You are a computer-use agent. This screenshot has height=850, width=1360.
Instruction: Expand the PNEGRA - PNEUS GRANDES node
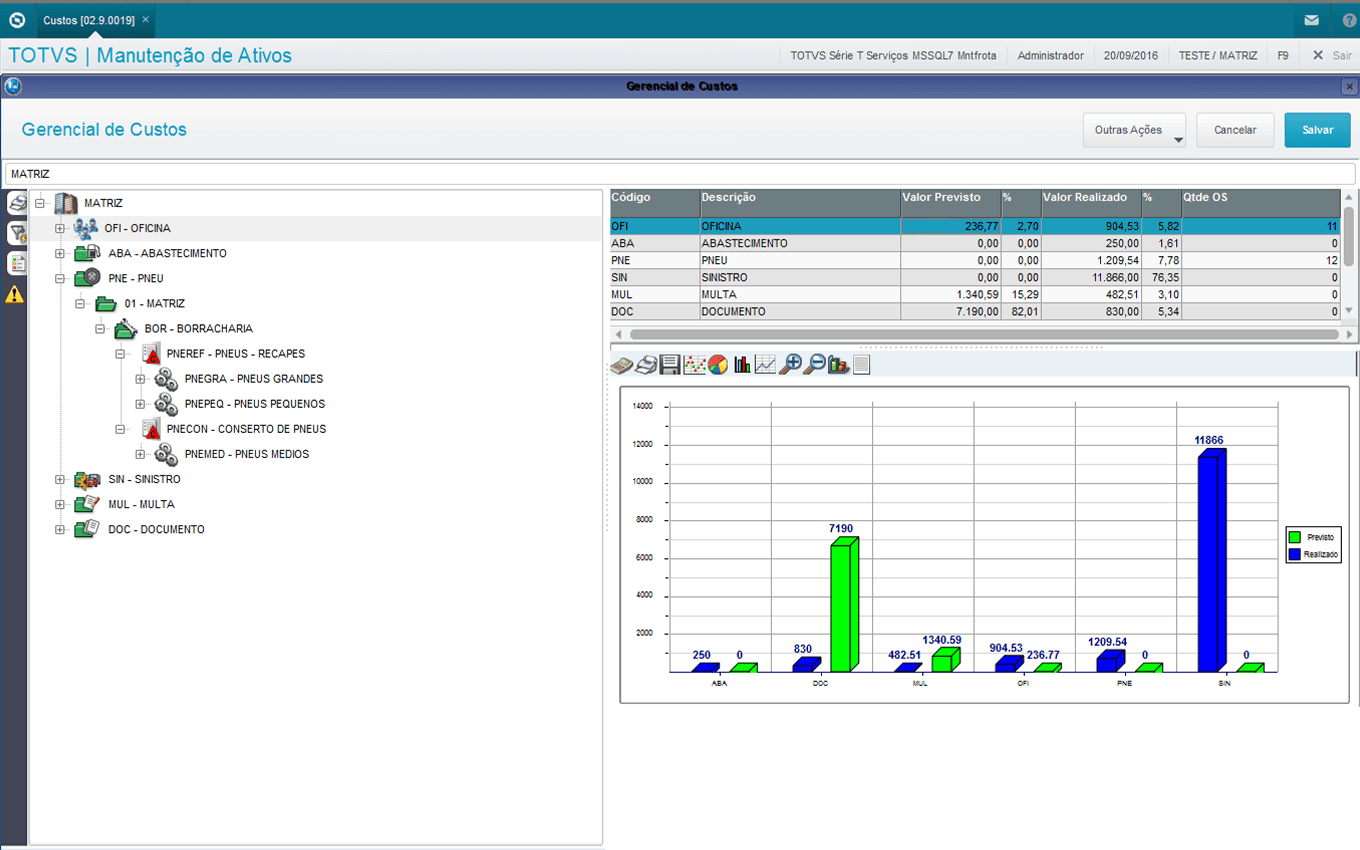(140, 379)
